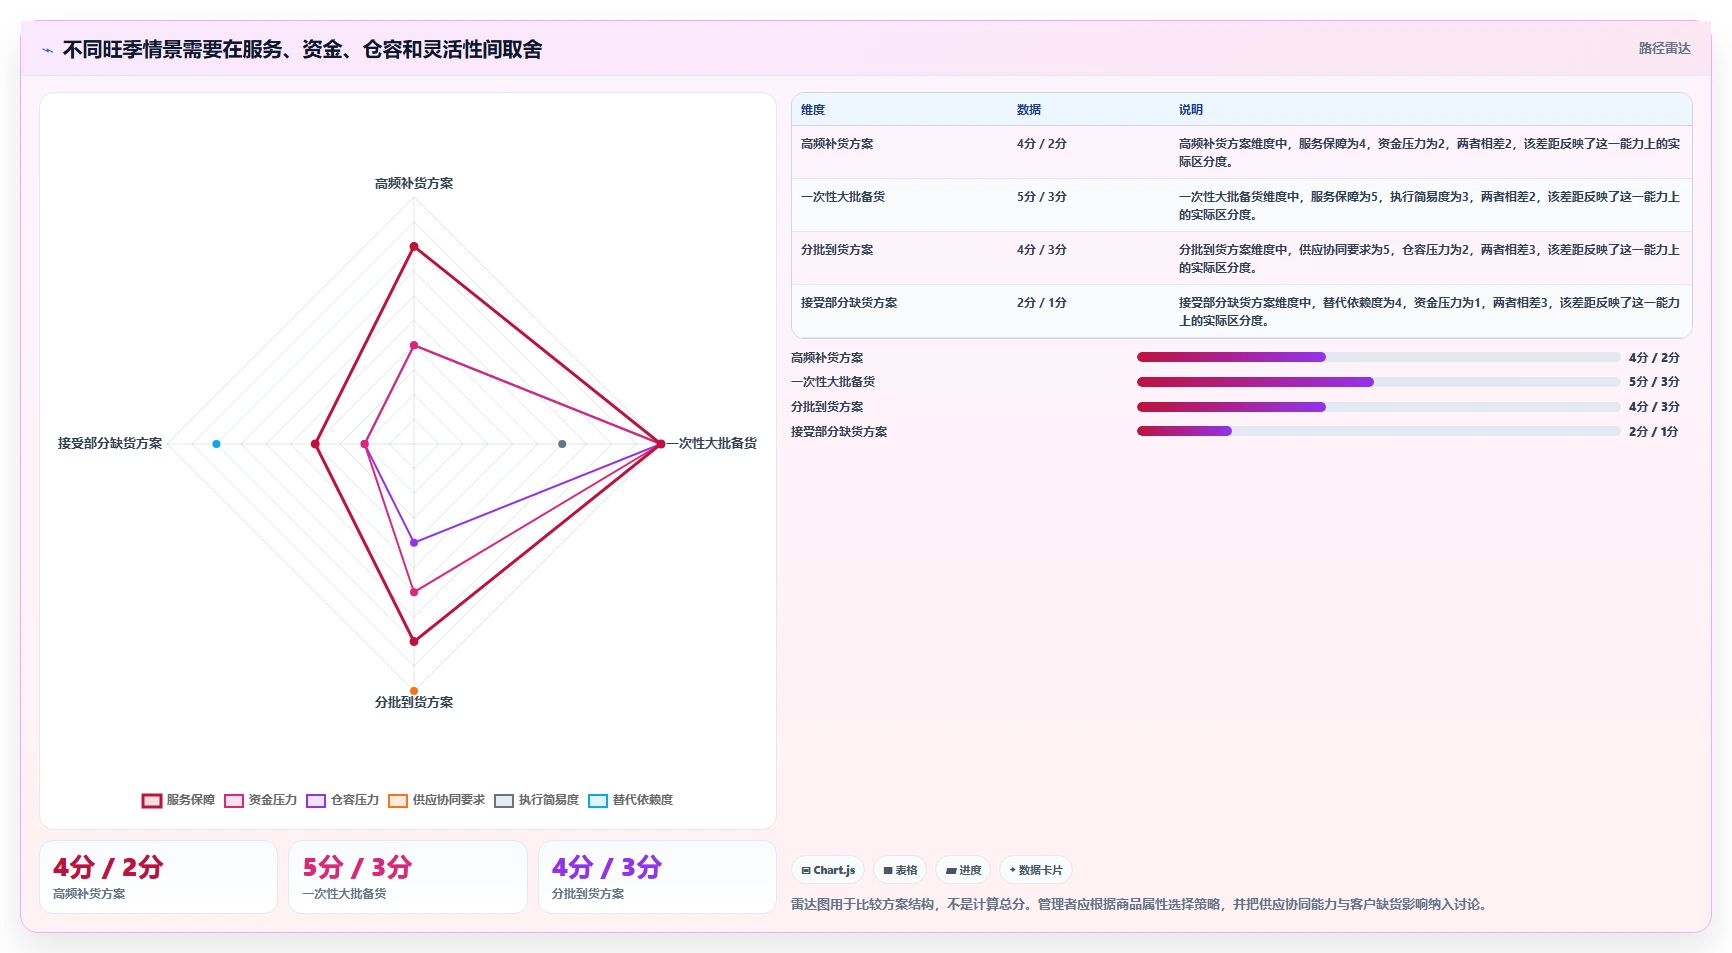
Task: Click the 高频补货方案 radar axis label
Action: coord(414,184)
